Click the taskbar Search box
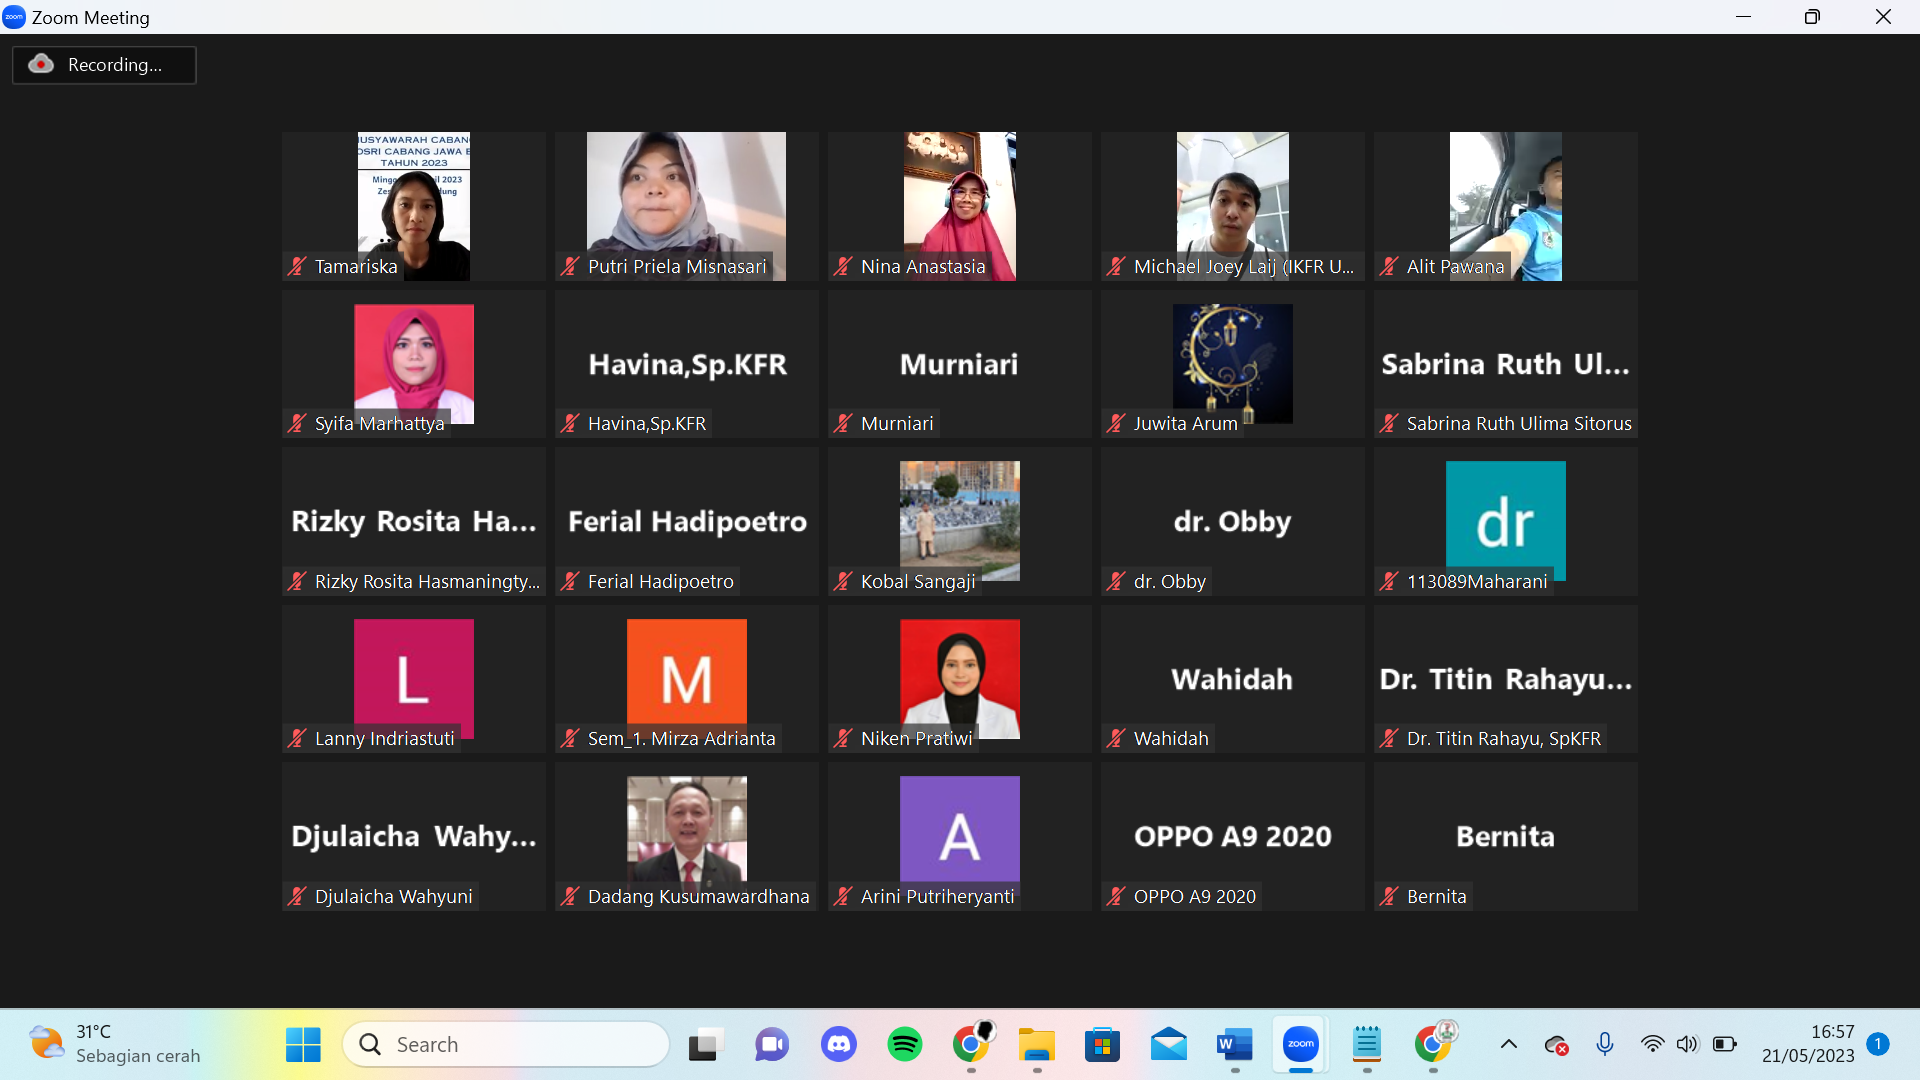The image size is (1920, 1080). pyautogui.click(x=506, y=1045)
